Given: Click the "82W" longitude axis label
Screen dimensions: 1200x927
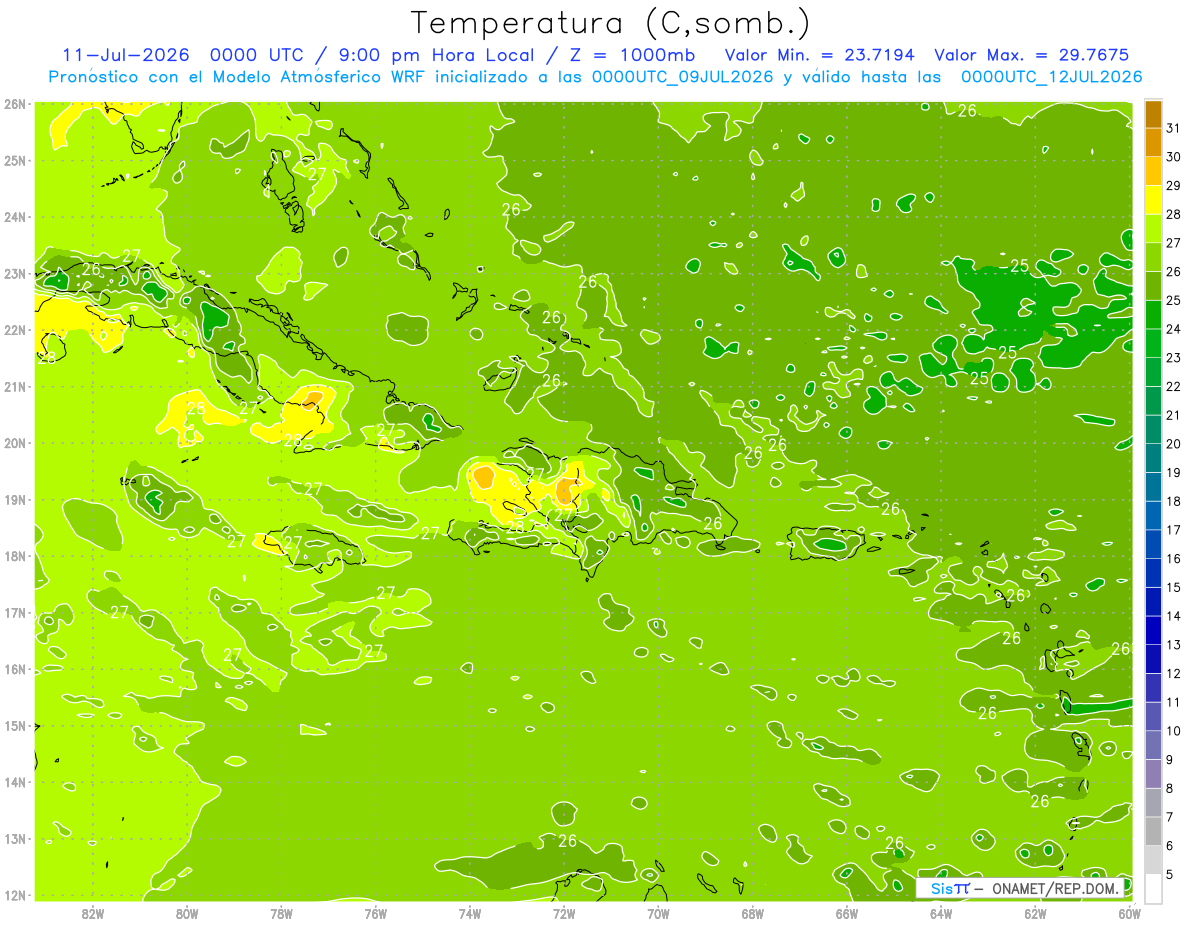Looking at the screenshot, I should coord(93,913).
